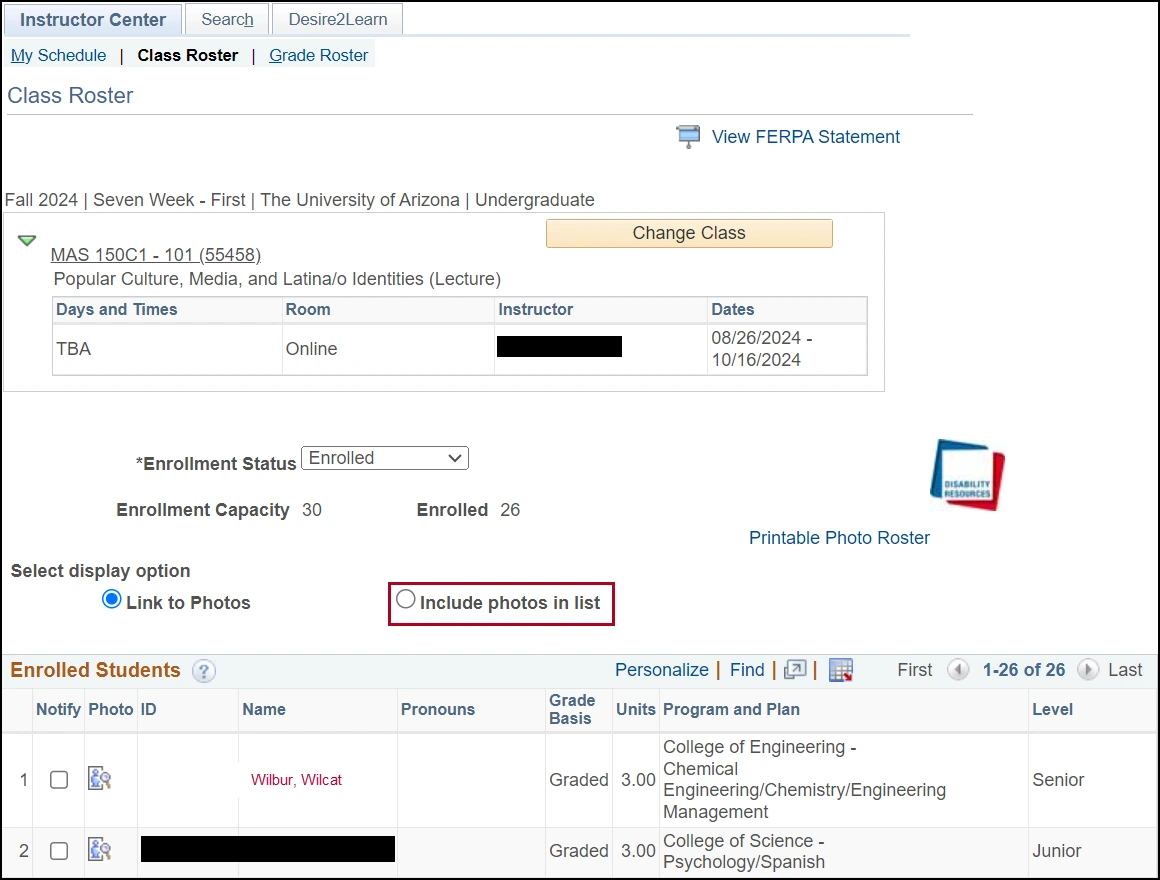Screen dimensions: 1160x880
Task: Check the Notify box for Wilbur, Wilcat
Action: pos(59,779)
